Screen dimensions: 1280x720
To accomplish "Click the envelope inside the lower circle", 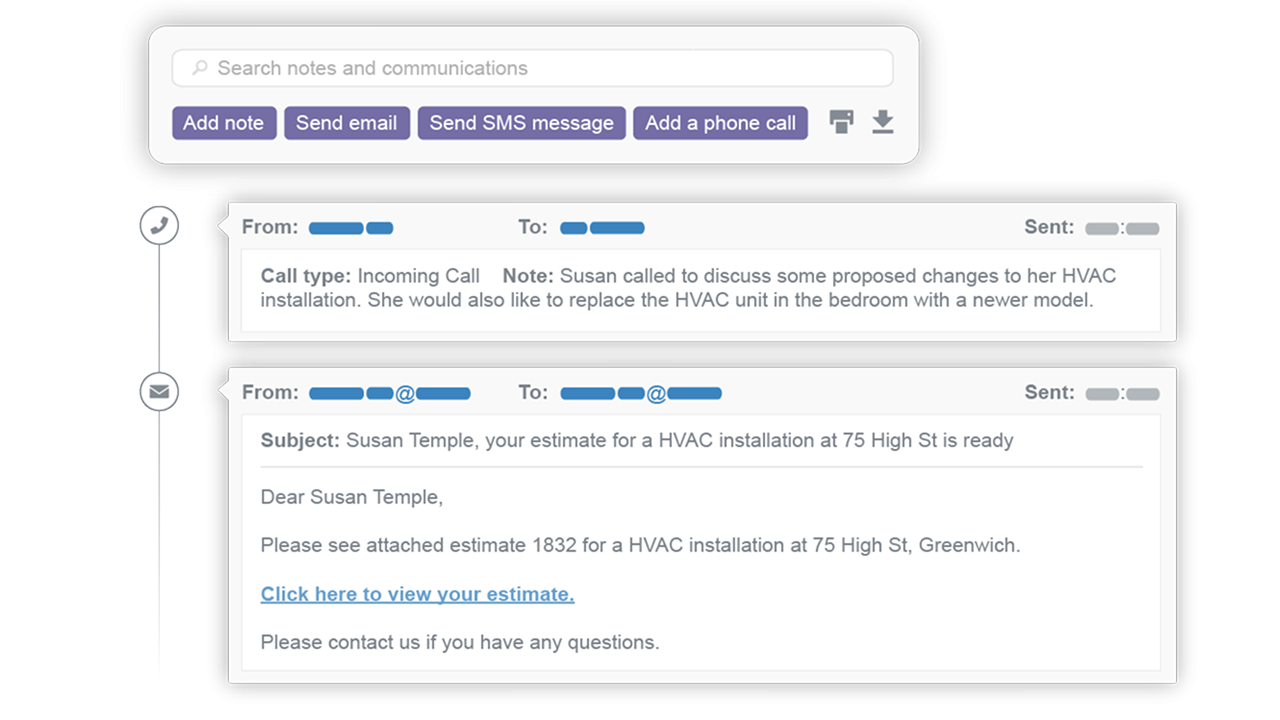I will [159, 391].
